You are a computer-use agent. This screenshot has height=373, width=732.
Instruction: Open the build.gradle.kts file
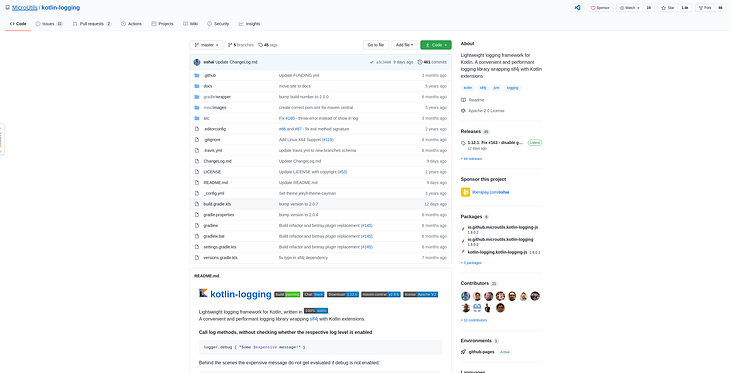[x=217, y=204]
